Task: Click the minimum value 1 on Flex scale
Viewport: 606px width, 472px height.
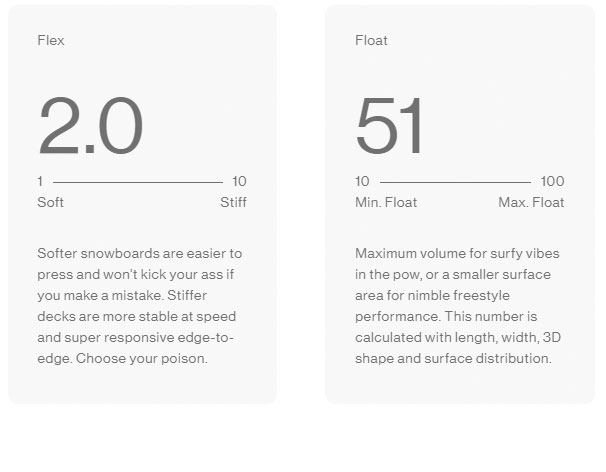Action: tap(40, 182)
